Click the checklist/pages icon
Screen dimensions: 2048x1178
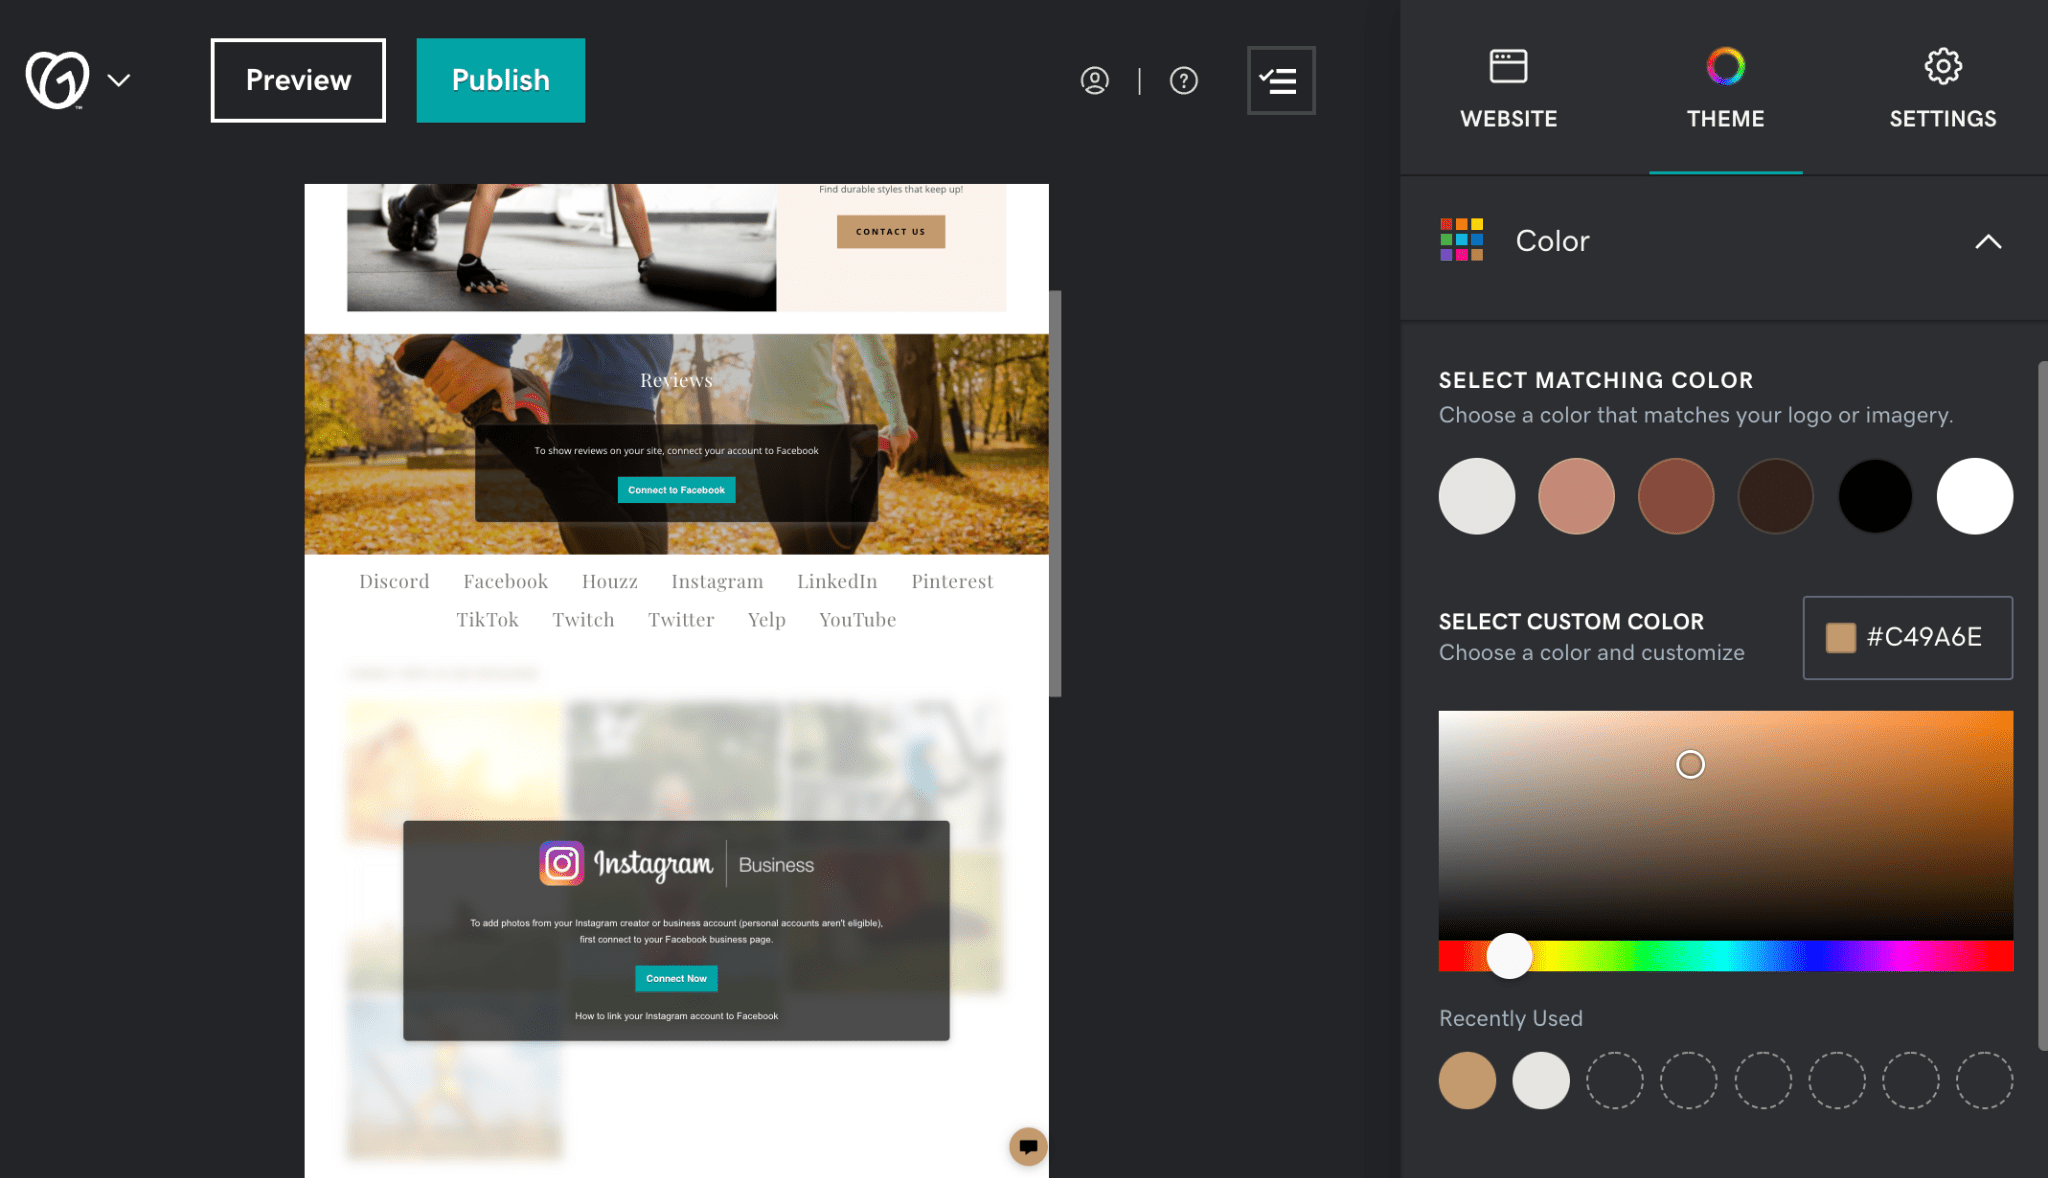1281,80
